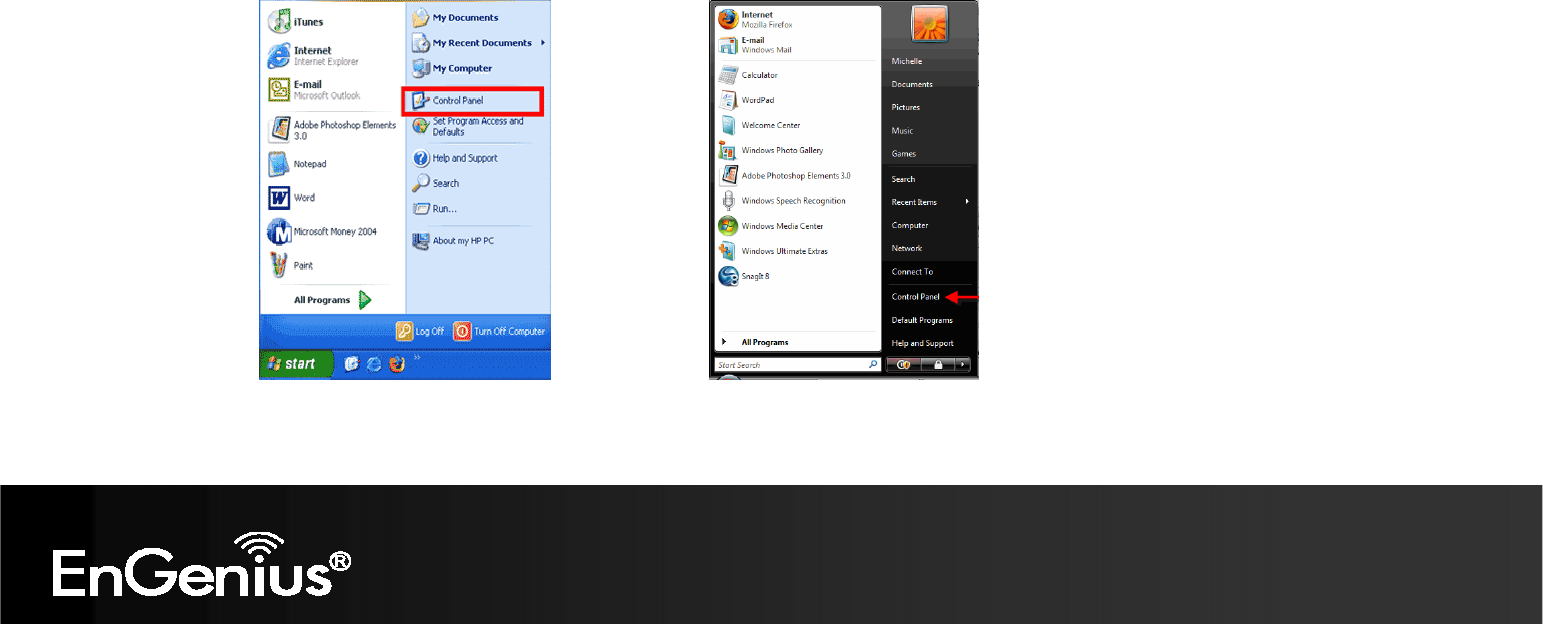
Task: Open Control Panel in Vista menu
Action: (x=916, y=297)
